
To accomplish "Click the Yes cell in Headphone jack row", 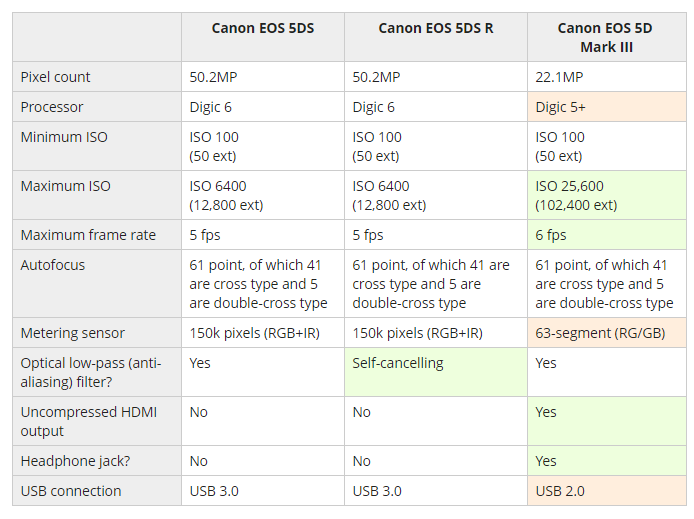I will coord(607,461).
